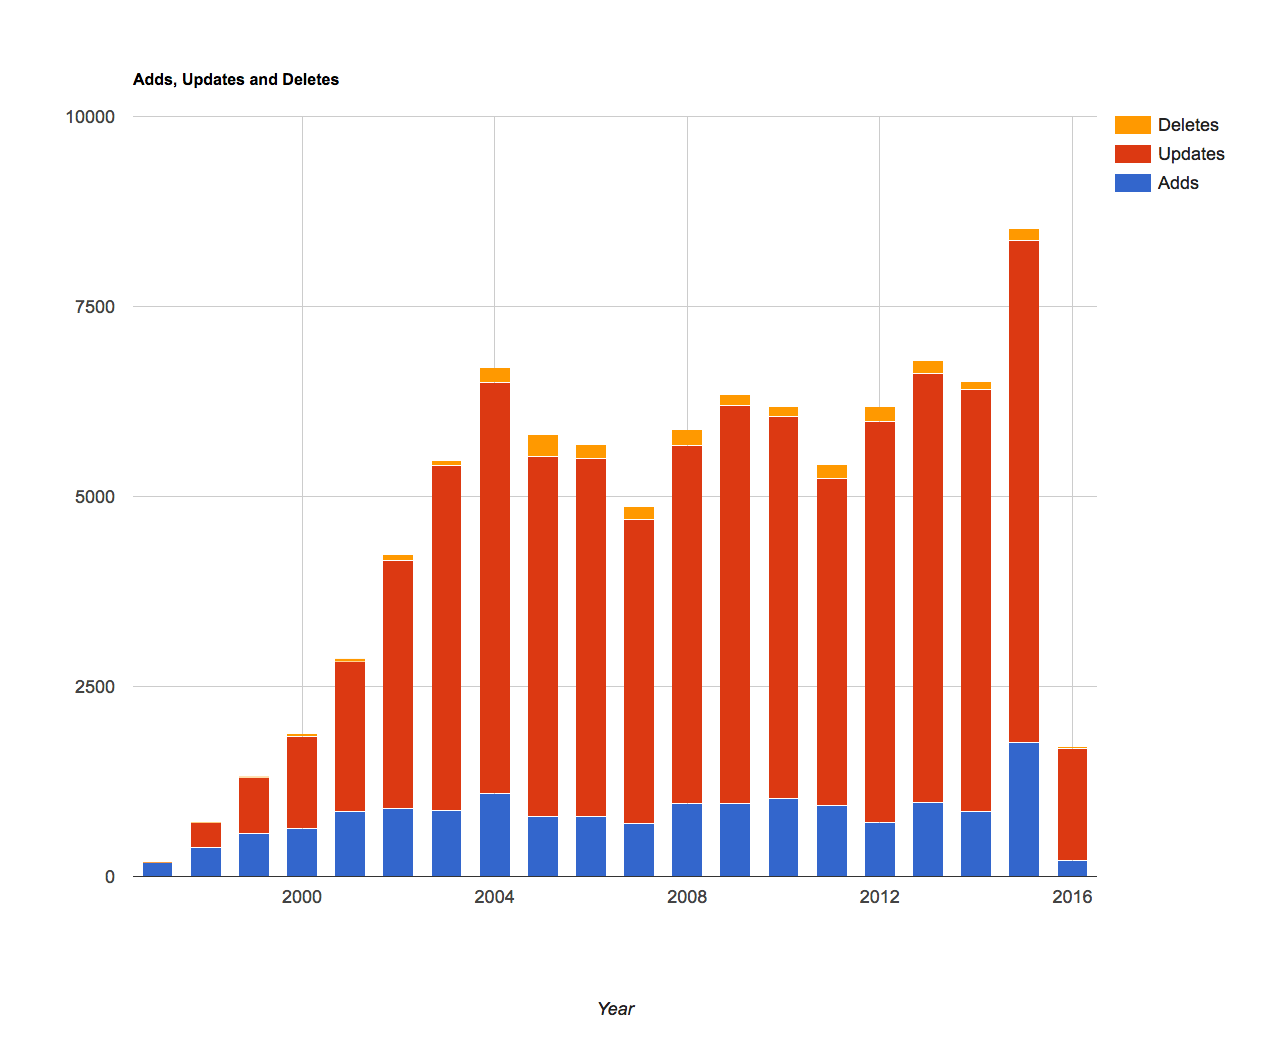Click the blue Adds segment of the 2004 bar
Screen dimensions: 1277x1045
(495, 835)
